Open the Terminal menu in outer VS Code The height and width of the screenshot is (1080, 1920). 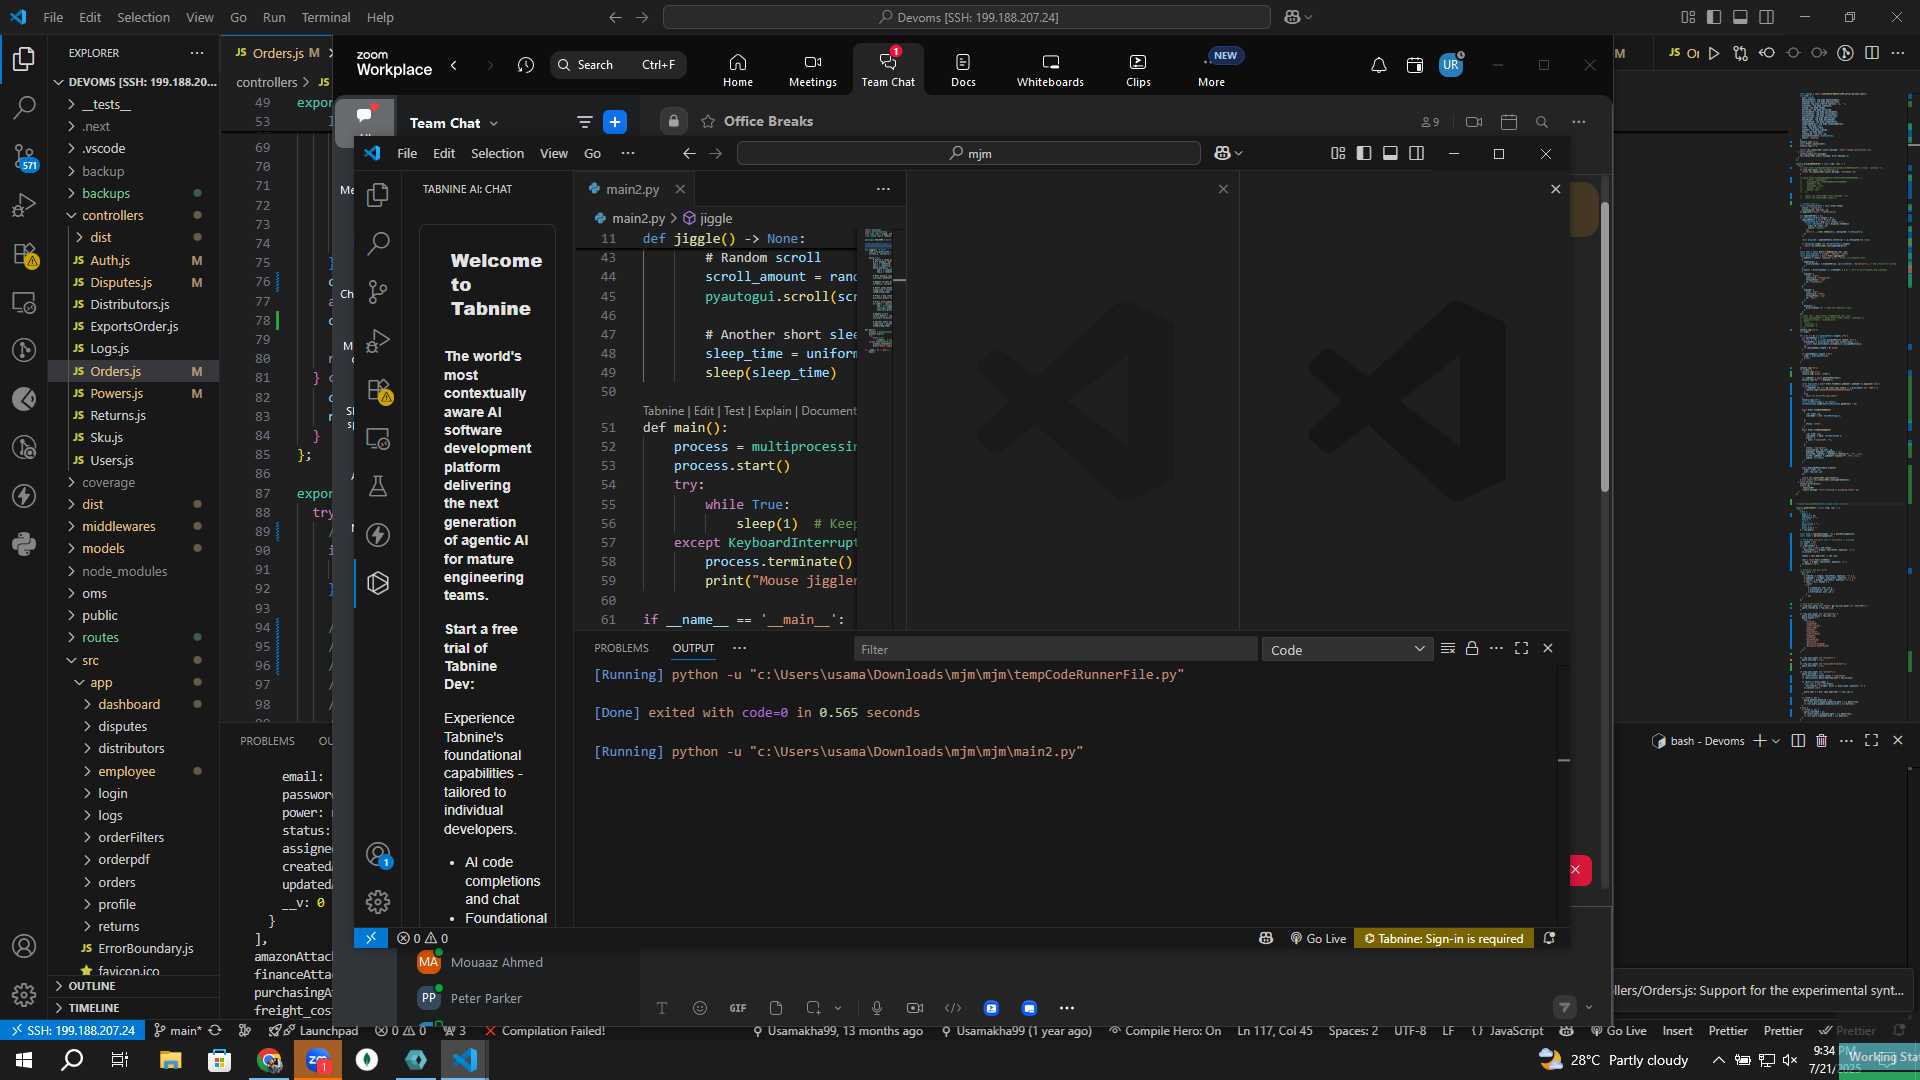(x=326, y=17)
